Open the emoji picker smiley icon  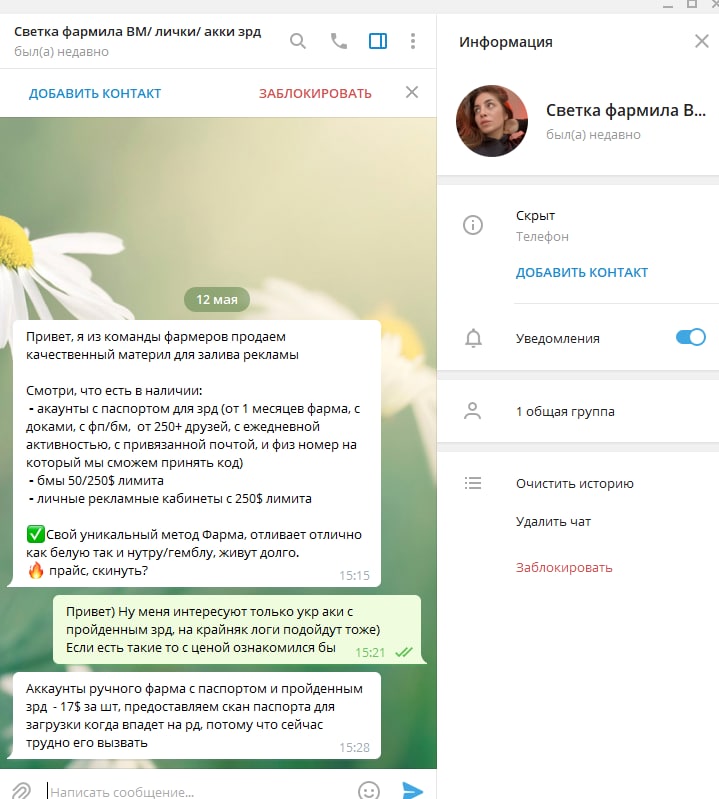point(368,791)
